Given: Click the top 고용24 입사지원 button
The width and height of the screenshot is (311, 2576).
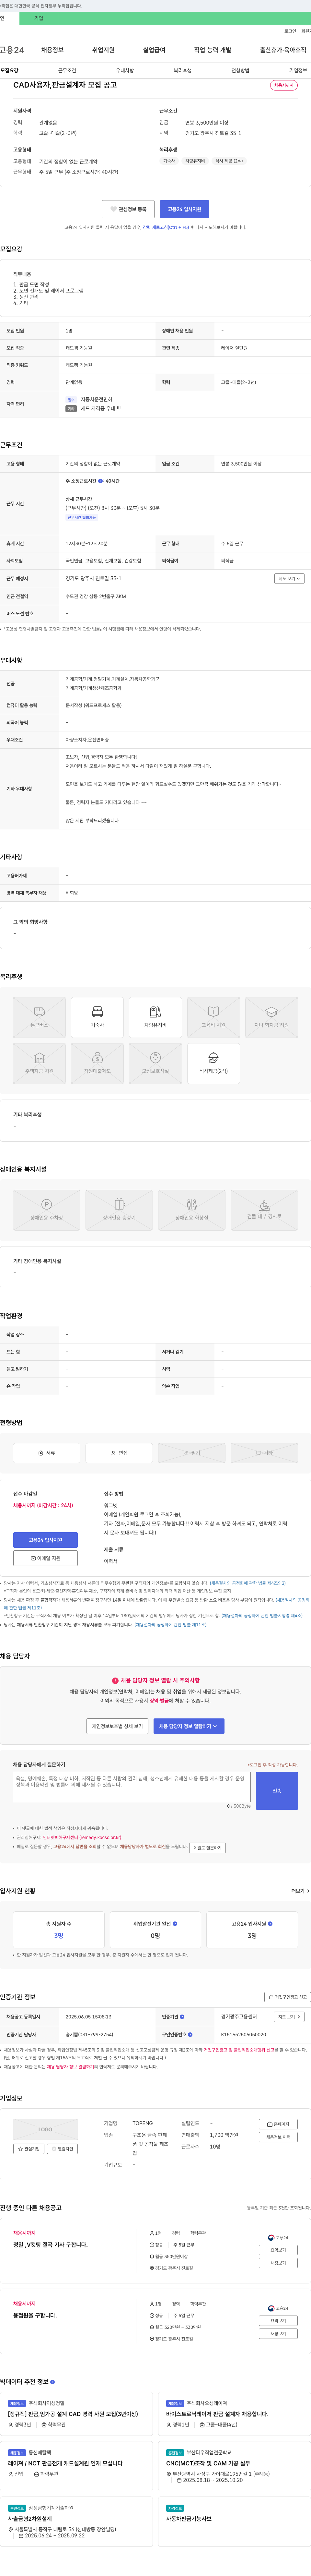Looking at the screenshot, I should point(184,209).
